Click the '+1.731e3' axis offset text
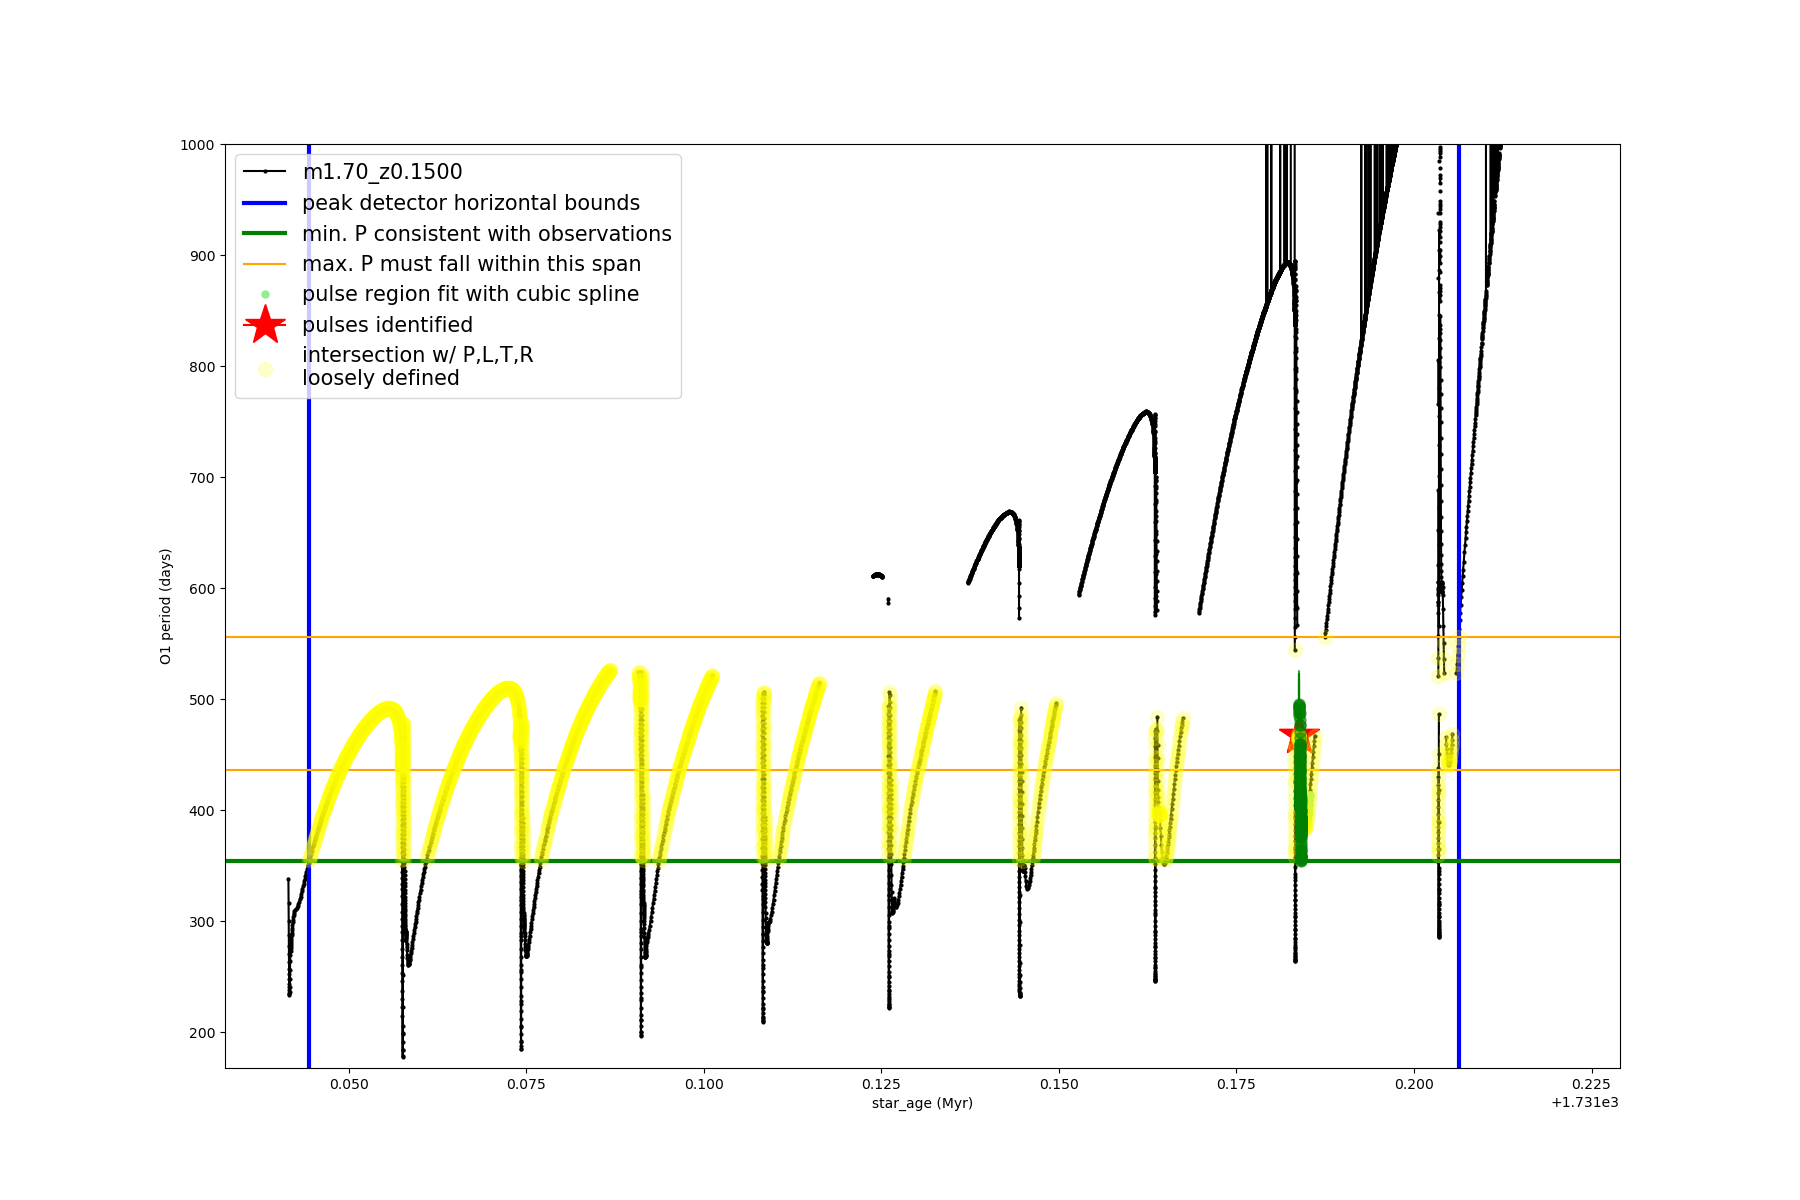This screenshot has width=1800, height=1200. pyautogui.click(x=1584, y=1103)
